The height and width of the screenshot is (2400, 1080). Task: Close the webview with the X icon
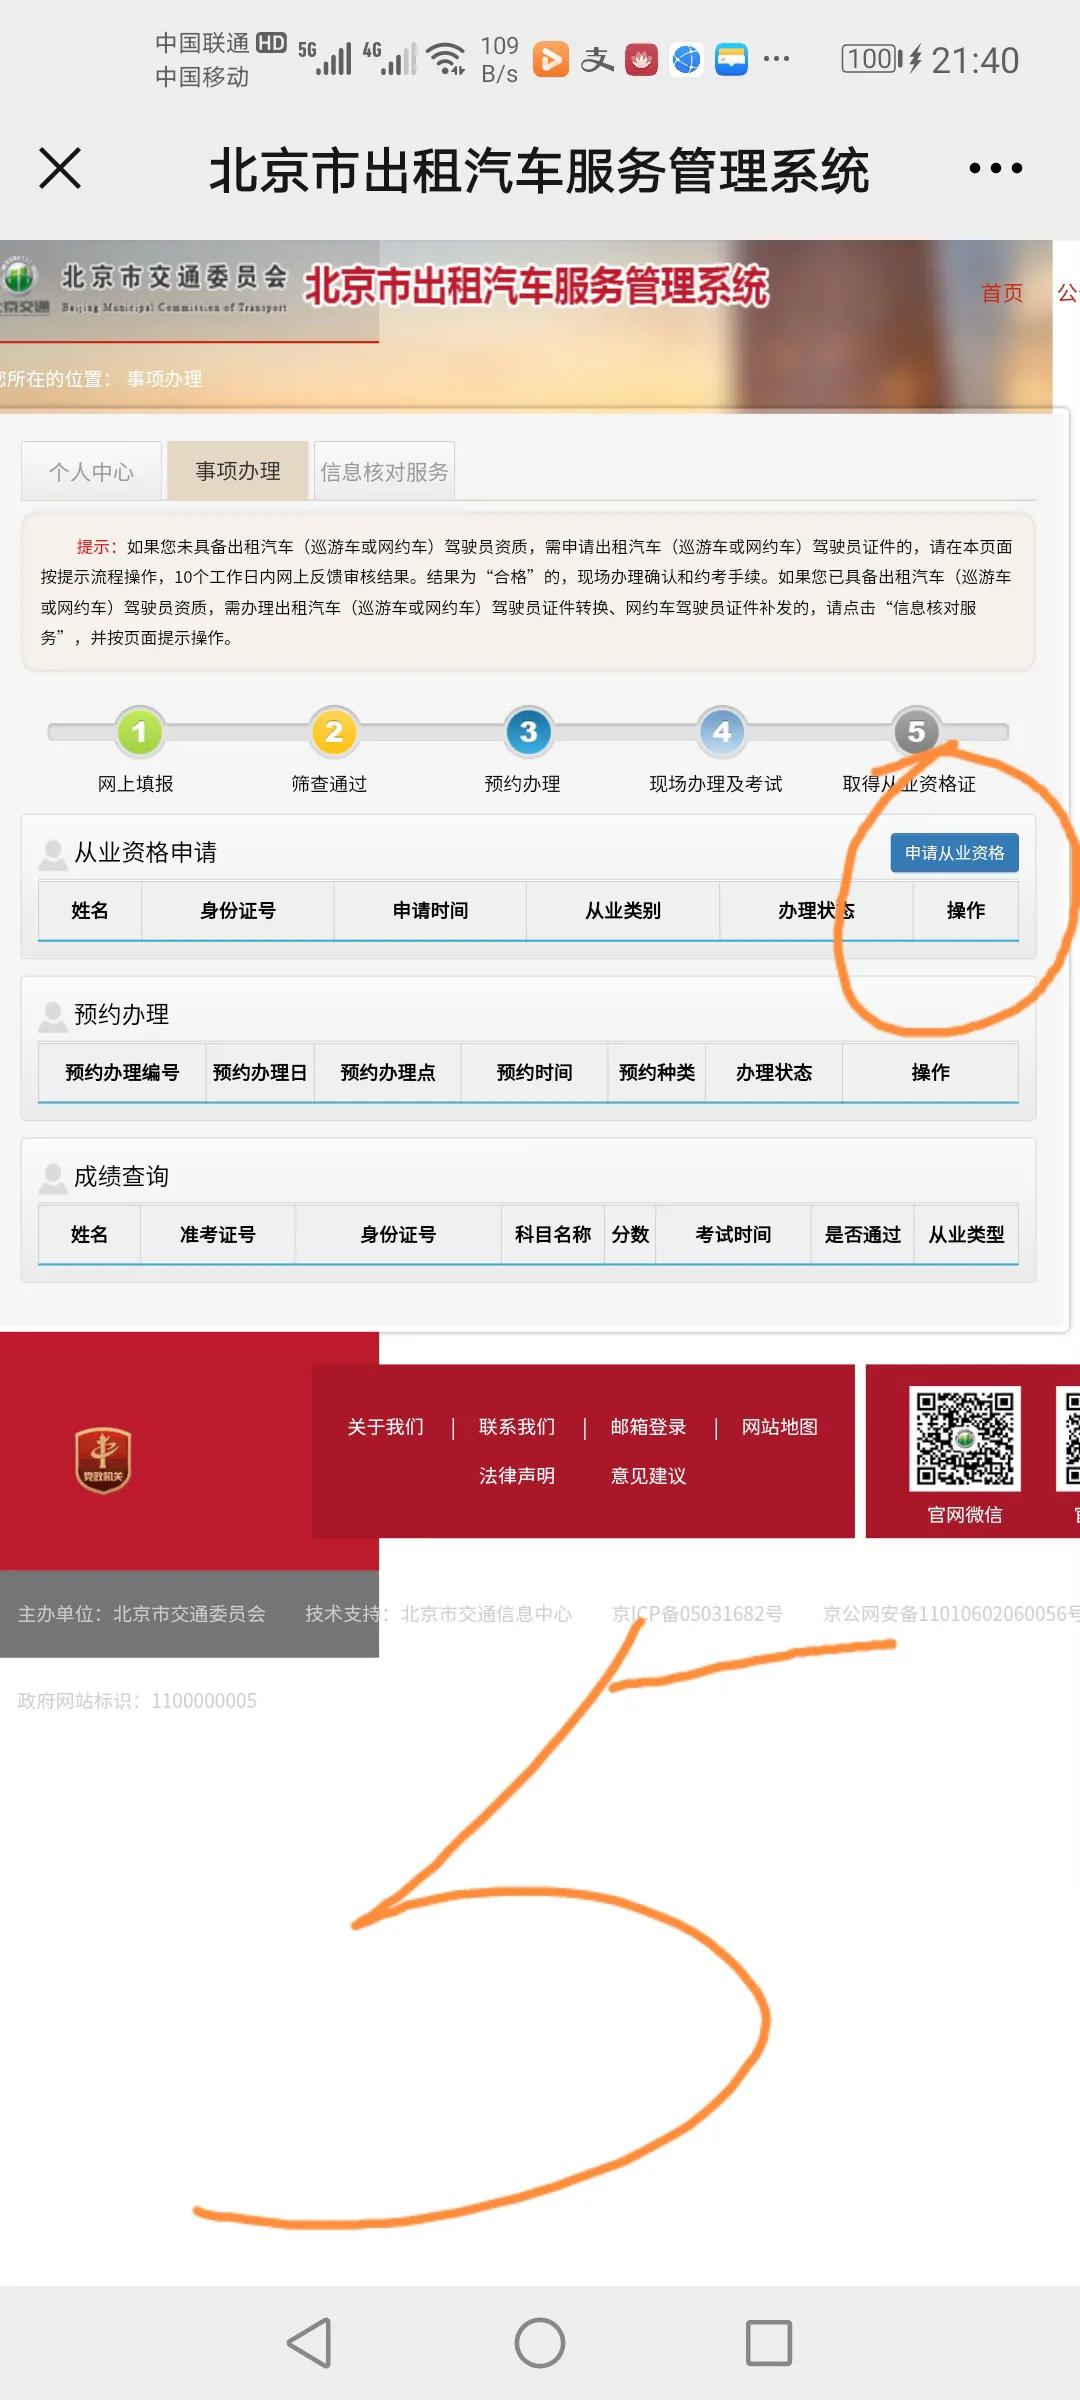pos(60,168)
